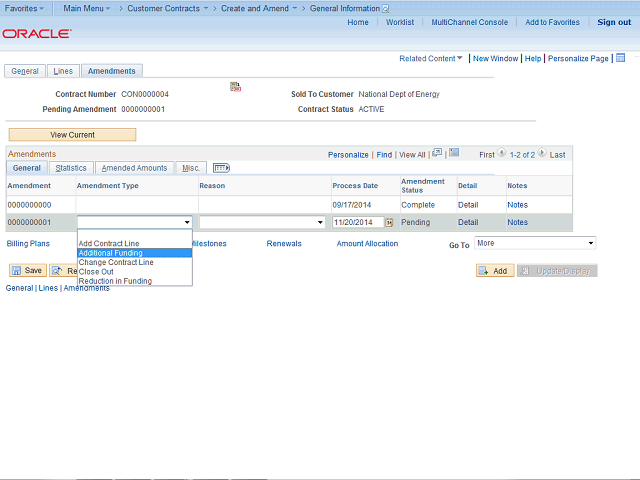Image resolution: width=640 pixels, height=480 pixels.
Task: Click the First link in grid navigation
Action: point(487,155)
